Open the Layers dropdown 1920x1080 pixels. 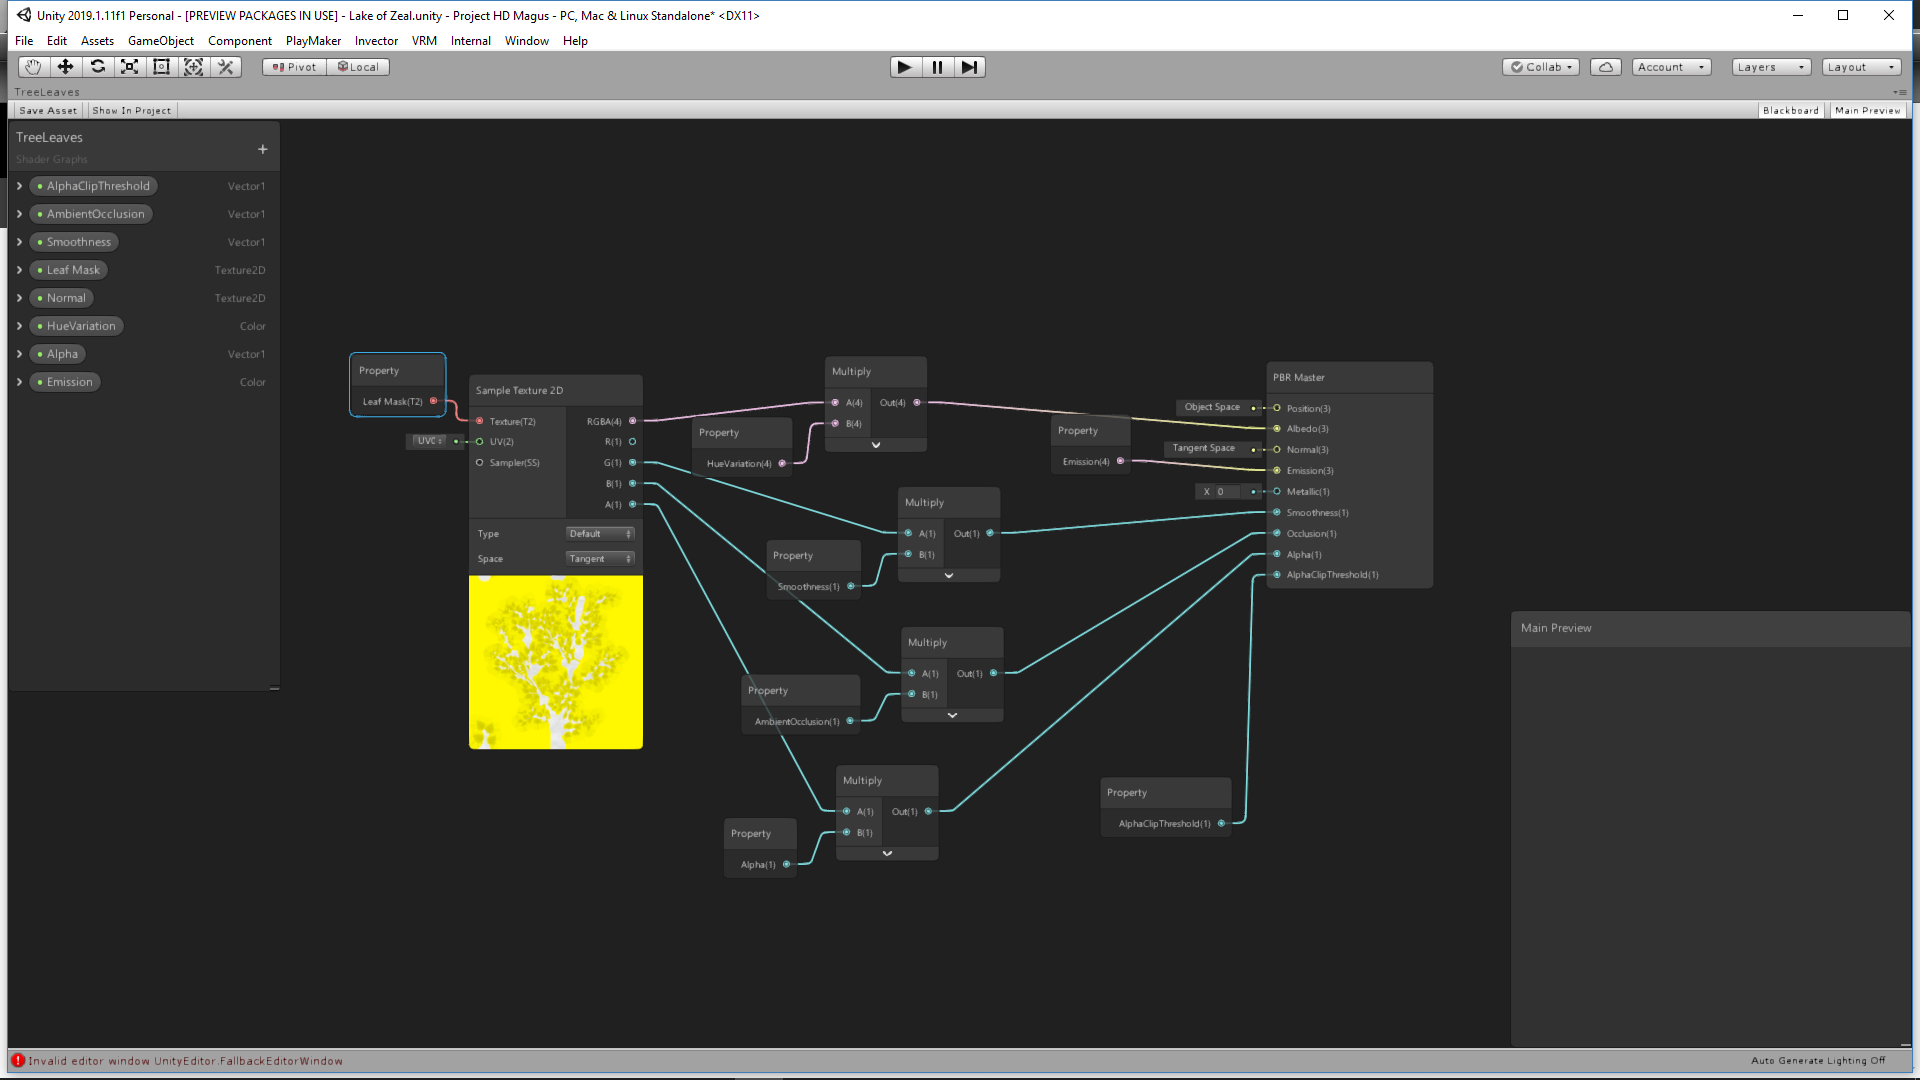click(x=1770, y=67)
